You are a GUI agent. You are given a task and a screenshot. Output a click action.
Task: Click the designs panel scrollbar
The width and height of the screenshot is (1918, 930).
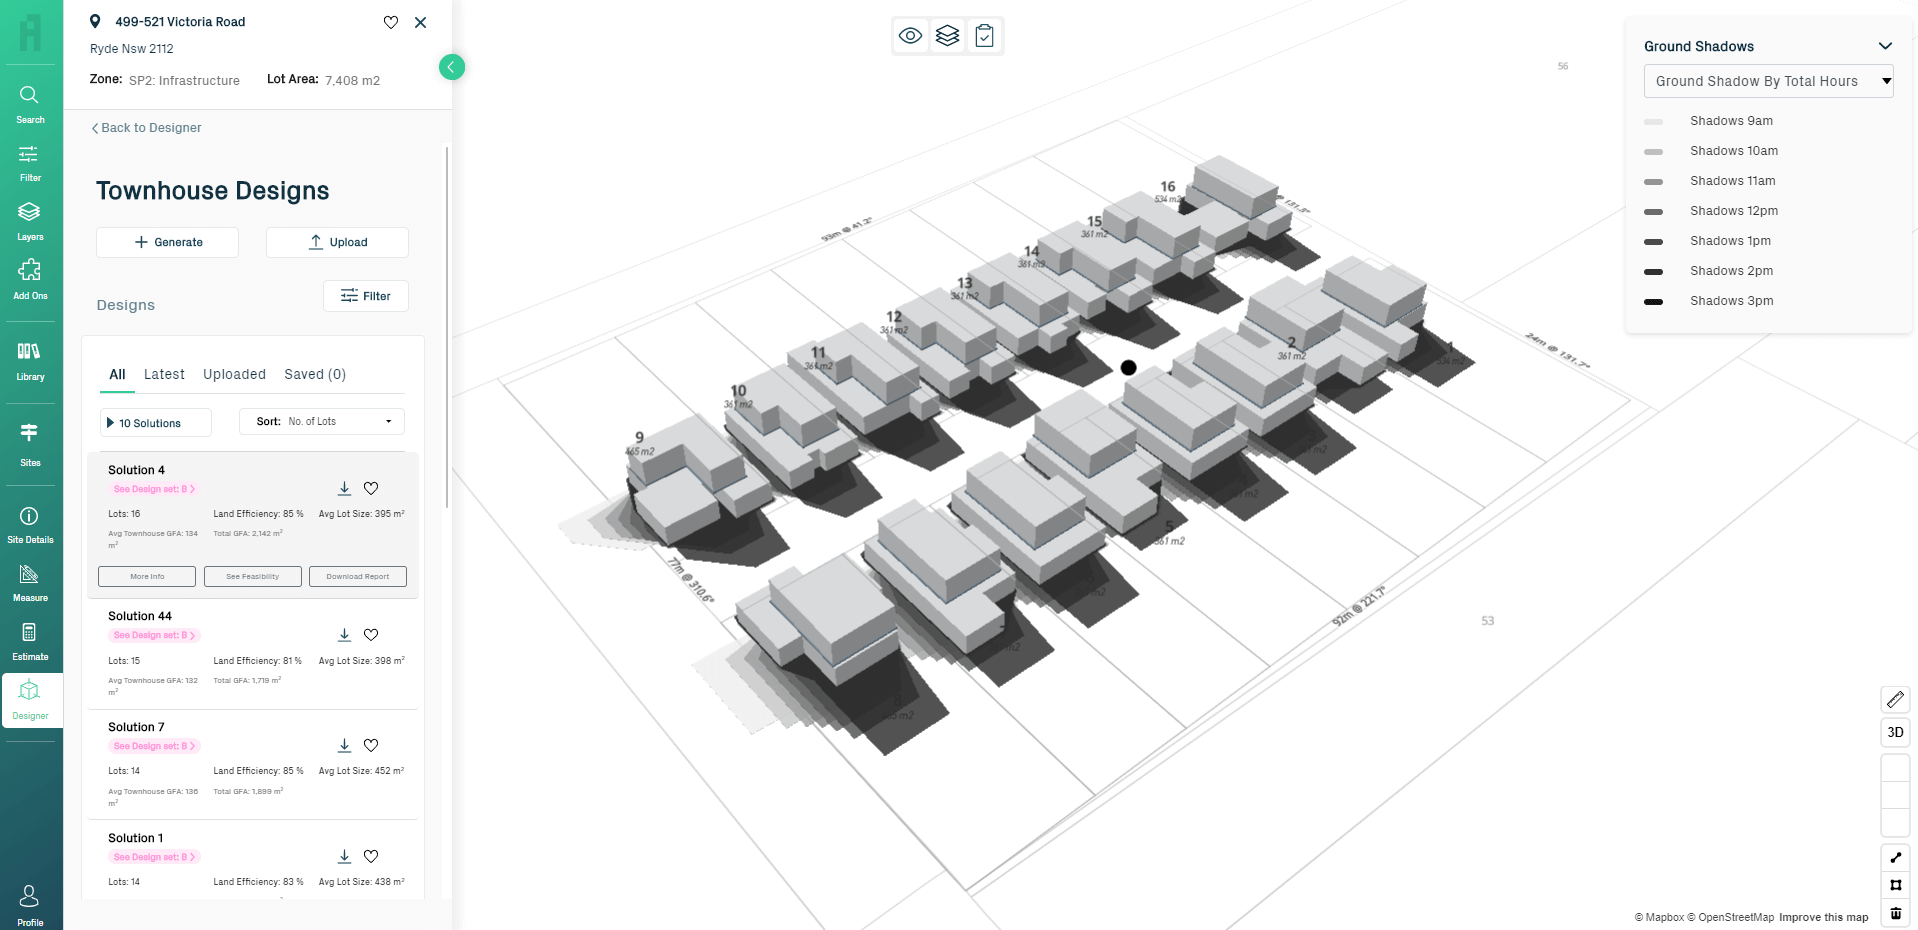click(446, 327)
